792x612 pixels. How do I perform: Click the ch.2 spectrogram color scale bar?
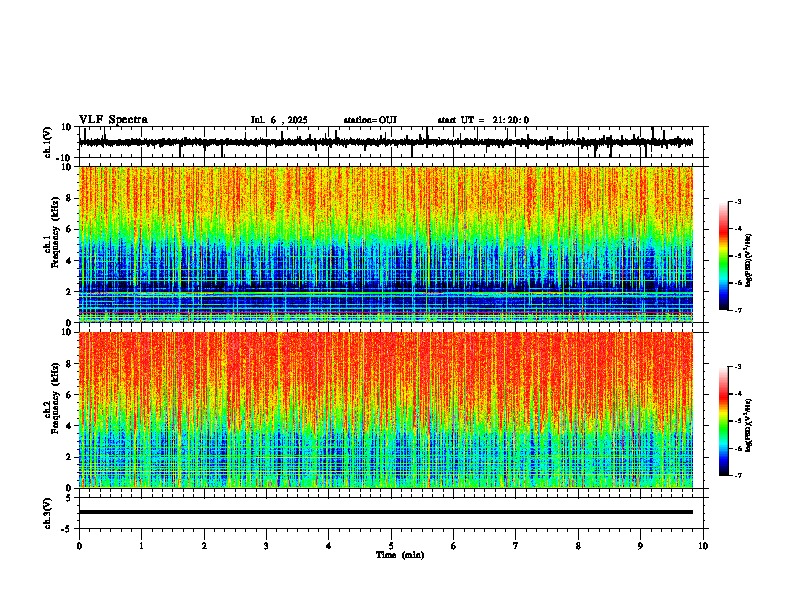724,421
